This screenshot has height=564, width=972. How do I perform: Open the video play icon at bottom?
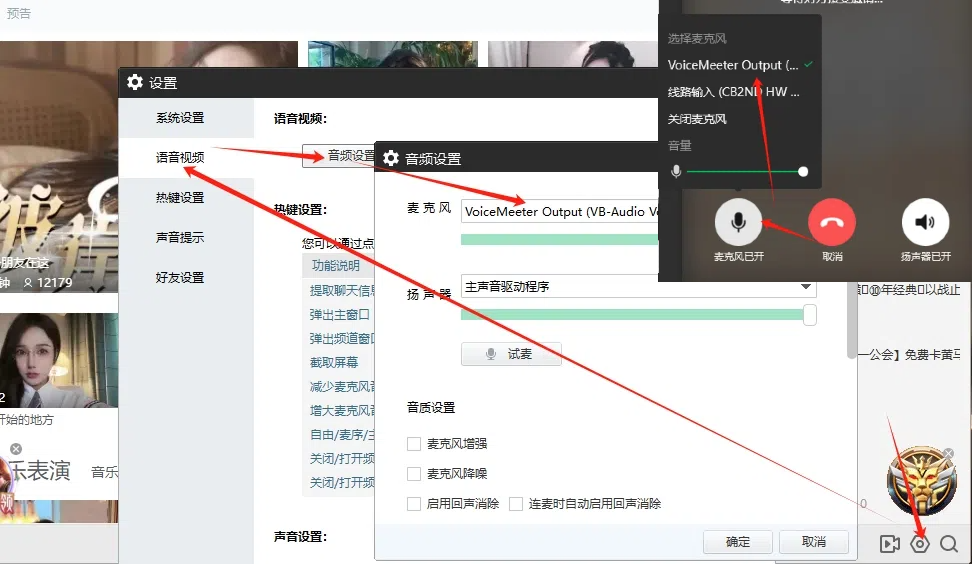coord(890,544)
